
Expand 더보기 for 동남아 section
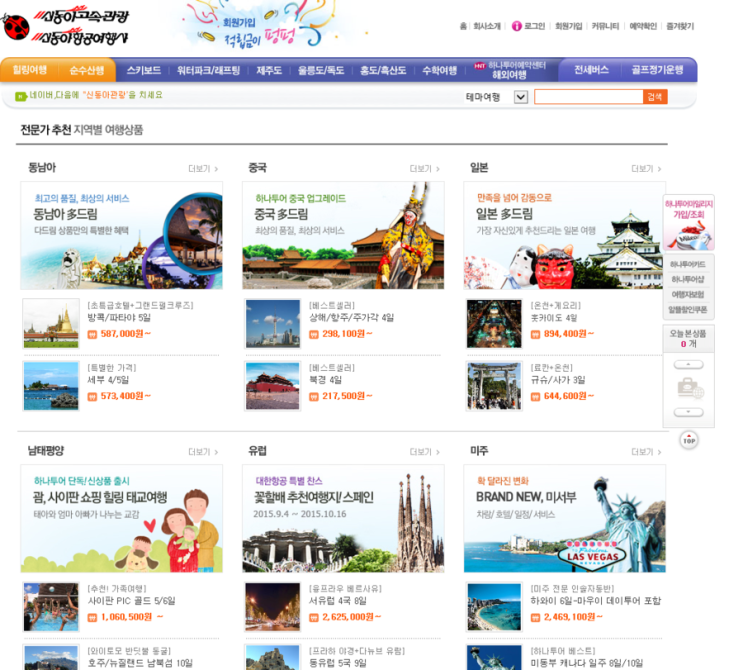(x=203, y=169)
